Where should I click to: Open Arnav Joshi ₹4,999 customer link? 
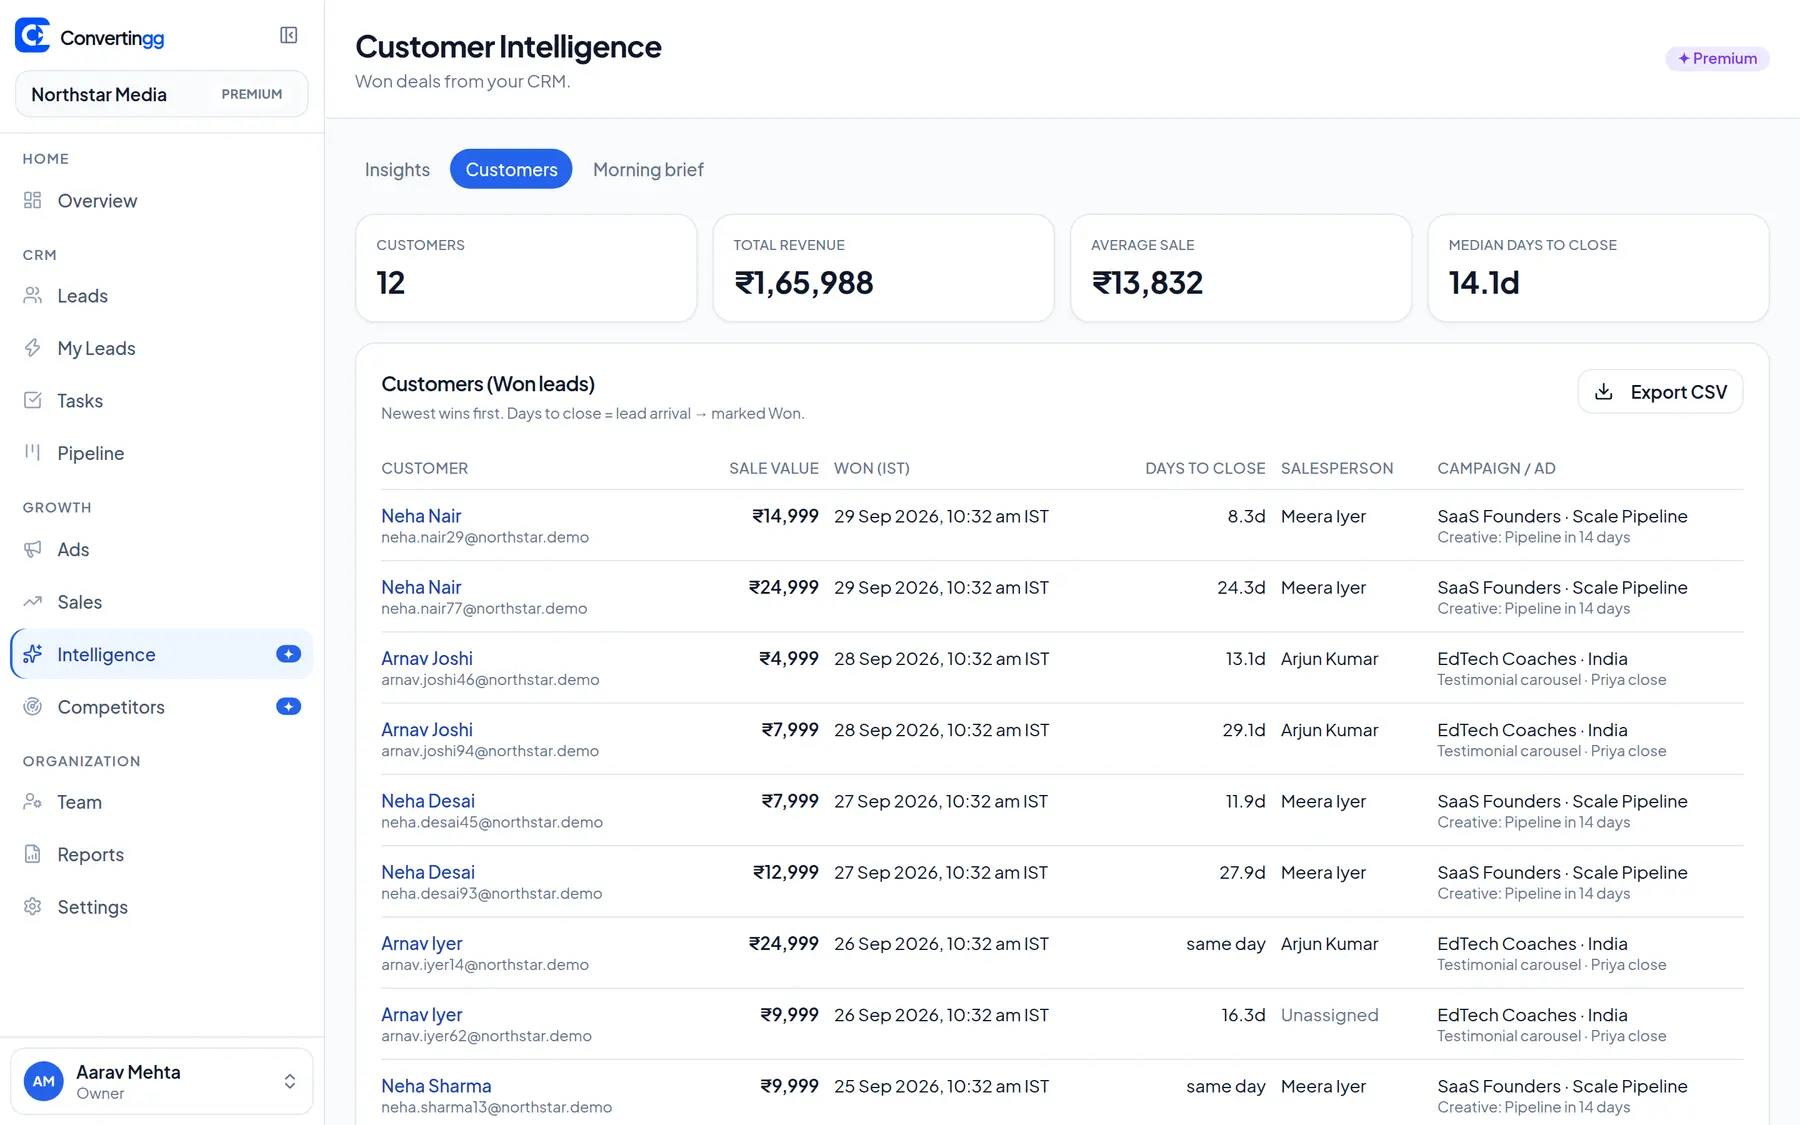427,658
